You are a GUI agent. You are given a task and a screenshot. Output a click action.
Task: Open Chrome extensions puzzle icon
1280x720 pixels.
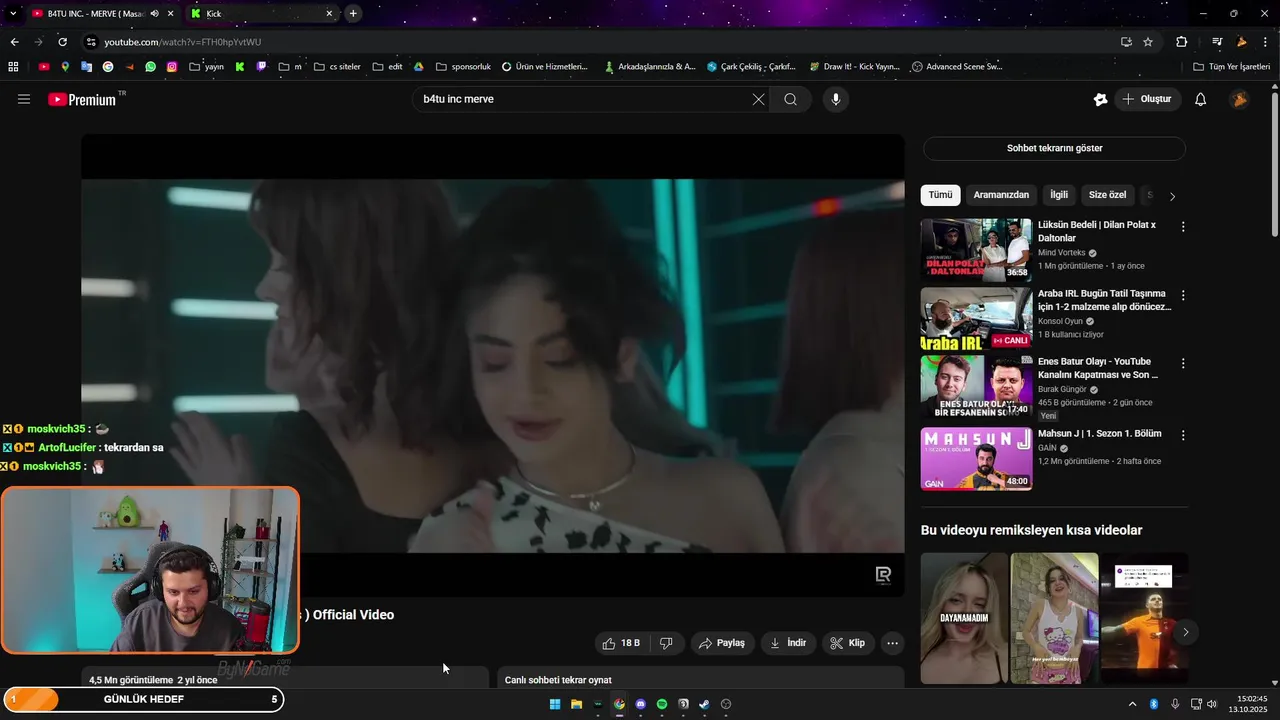(x=1182, y=42)
